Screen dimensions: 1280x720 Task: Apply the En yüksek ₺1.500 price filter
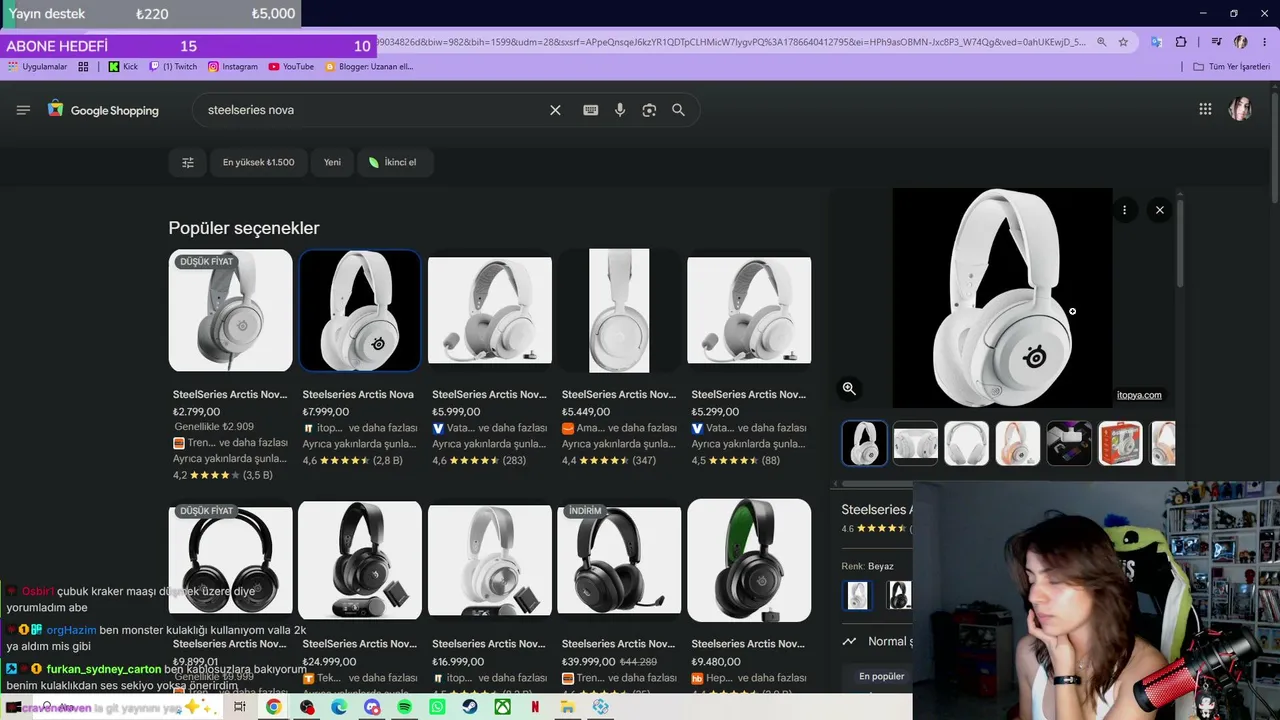click(x=259, y=162)
